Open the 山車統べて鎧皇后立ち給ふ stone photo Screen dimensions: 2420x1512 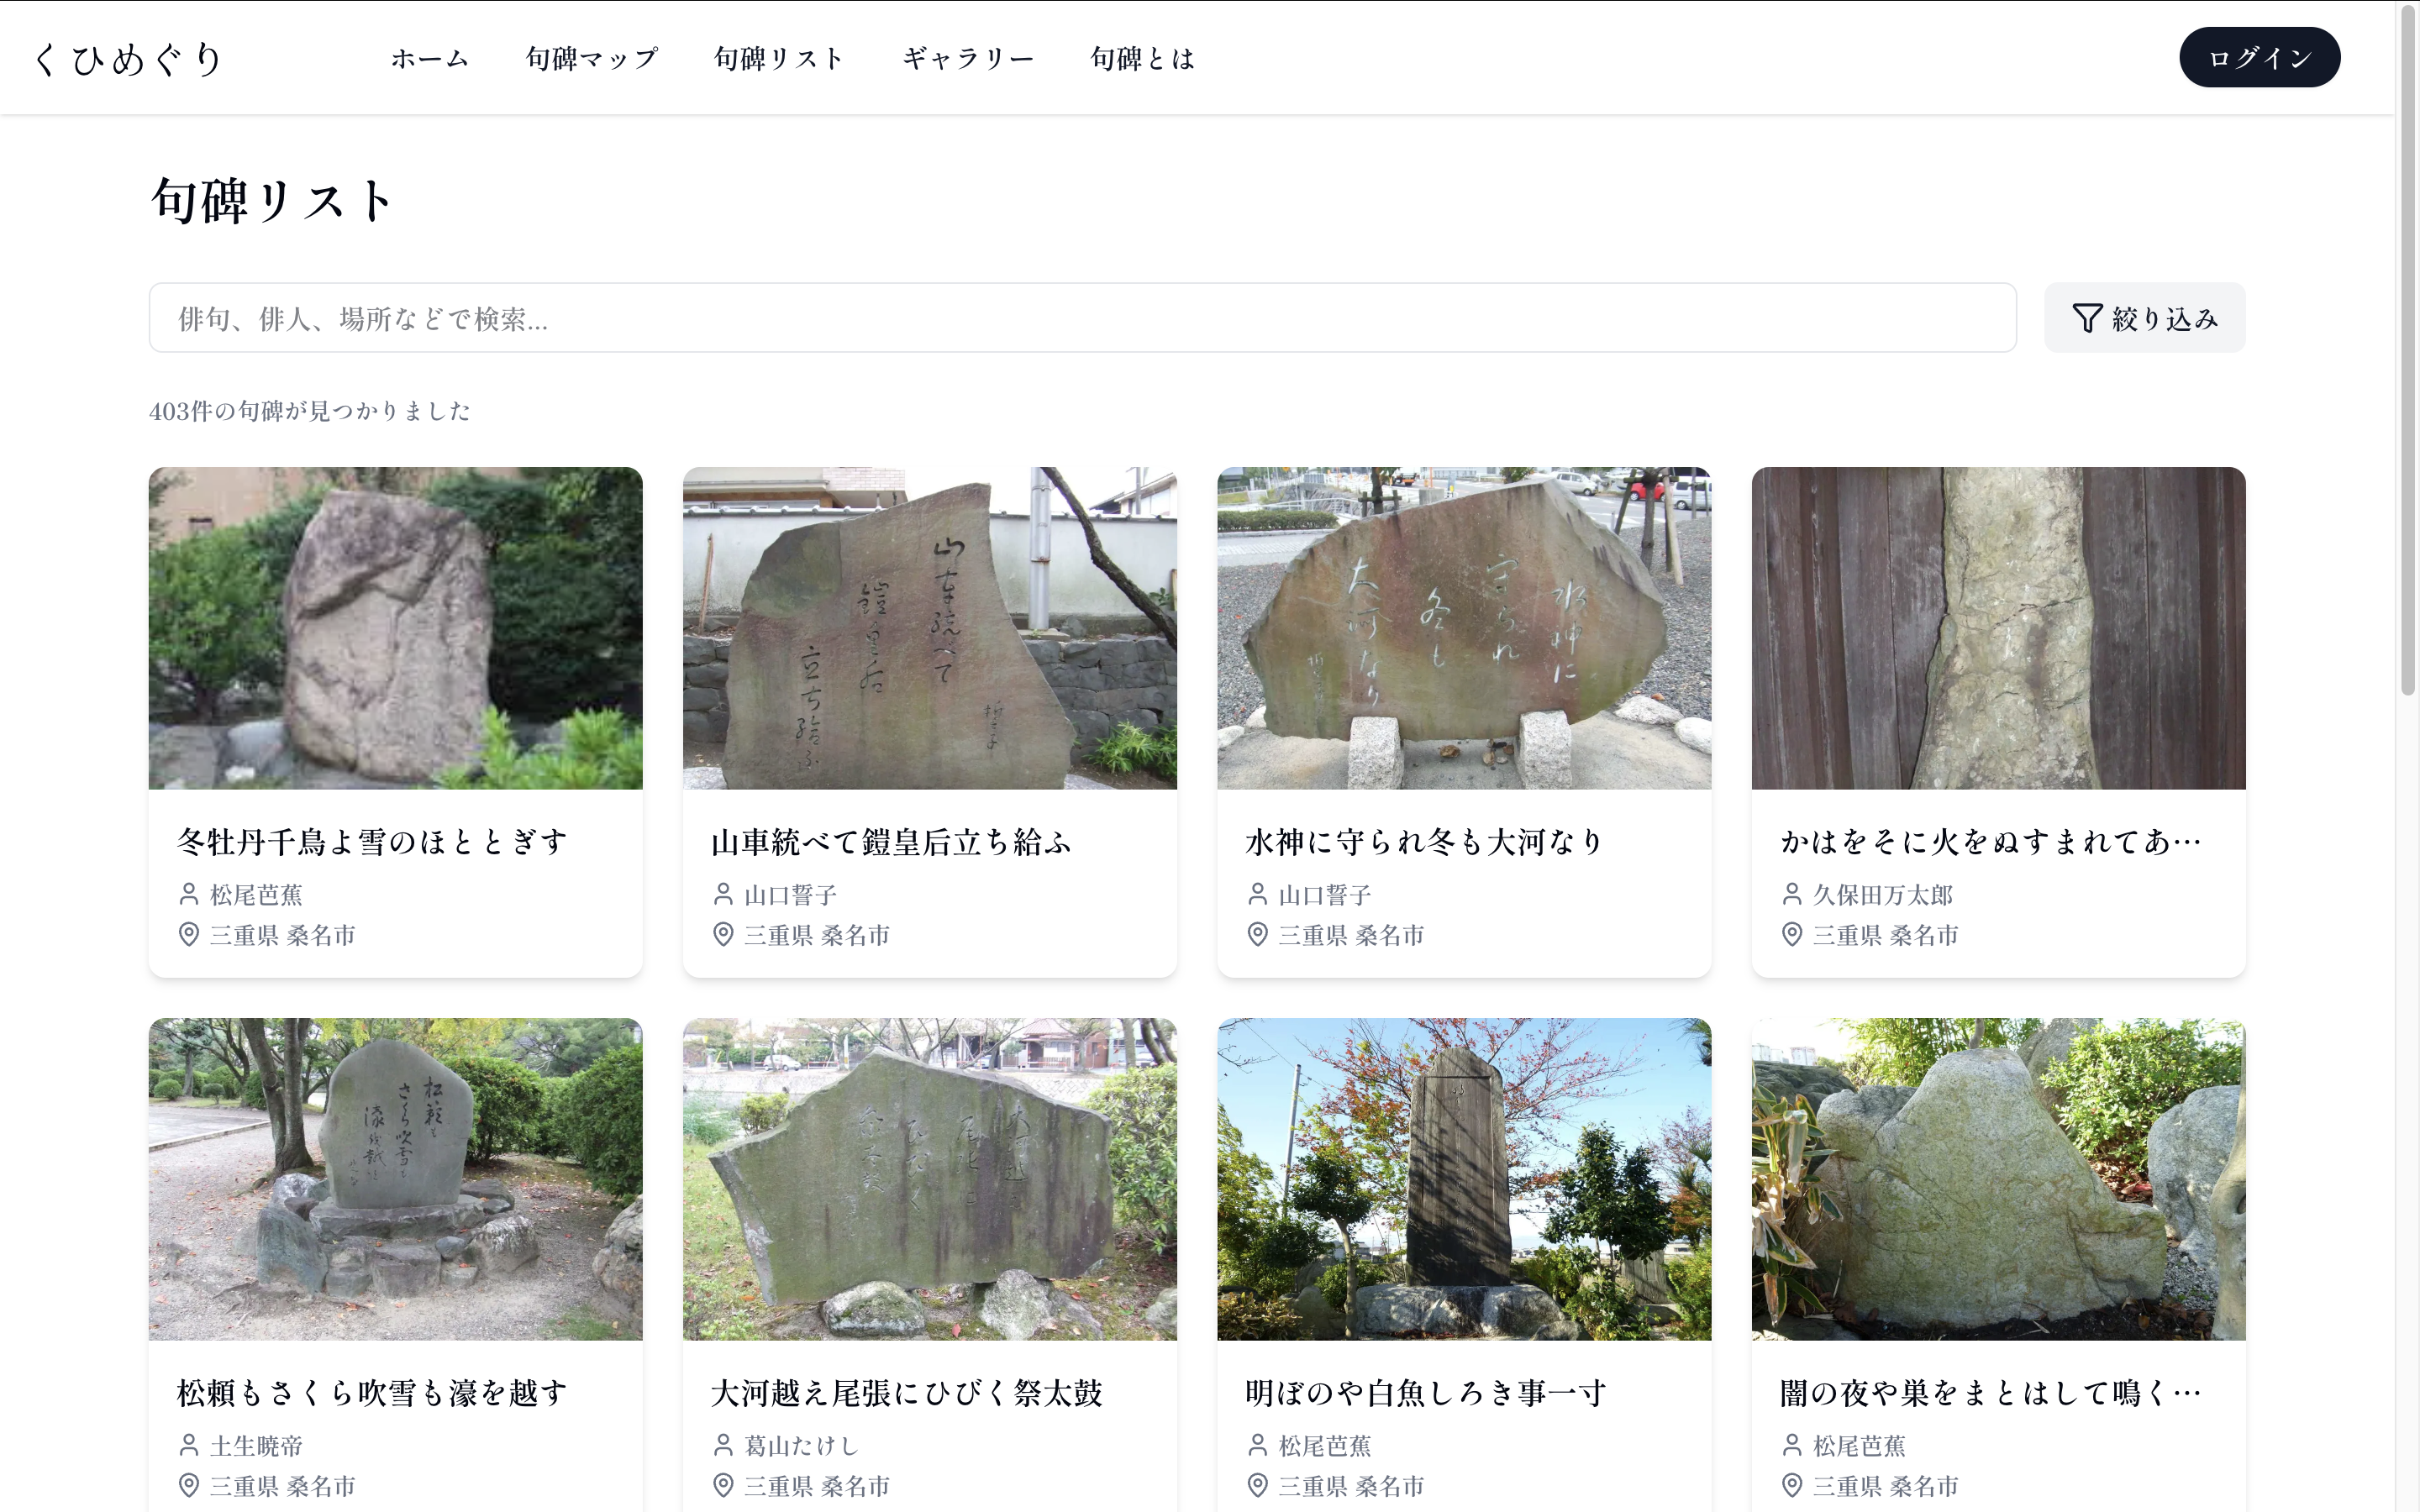(929, 628)
